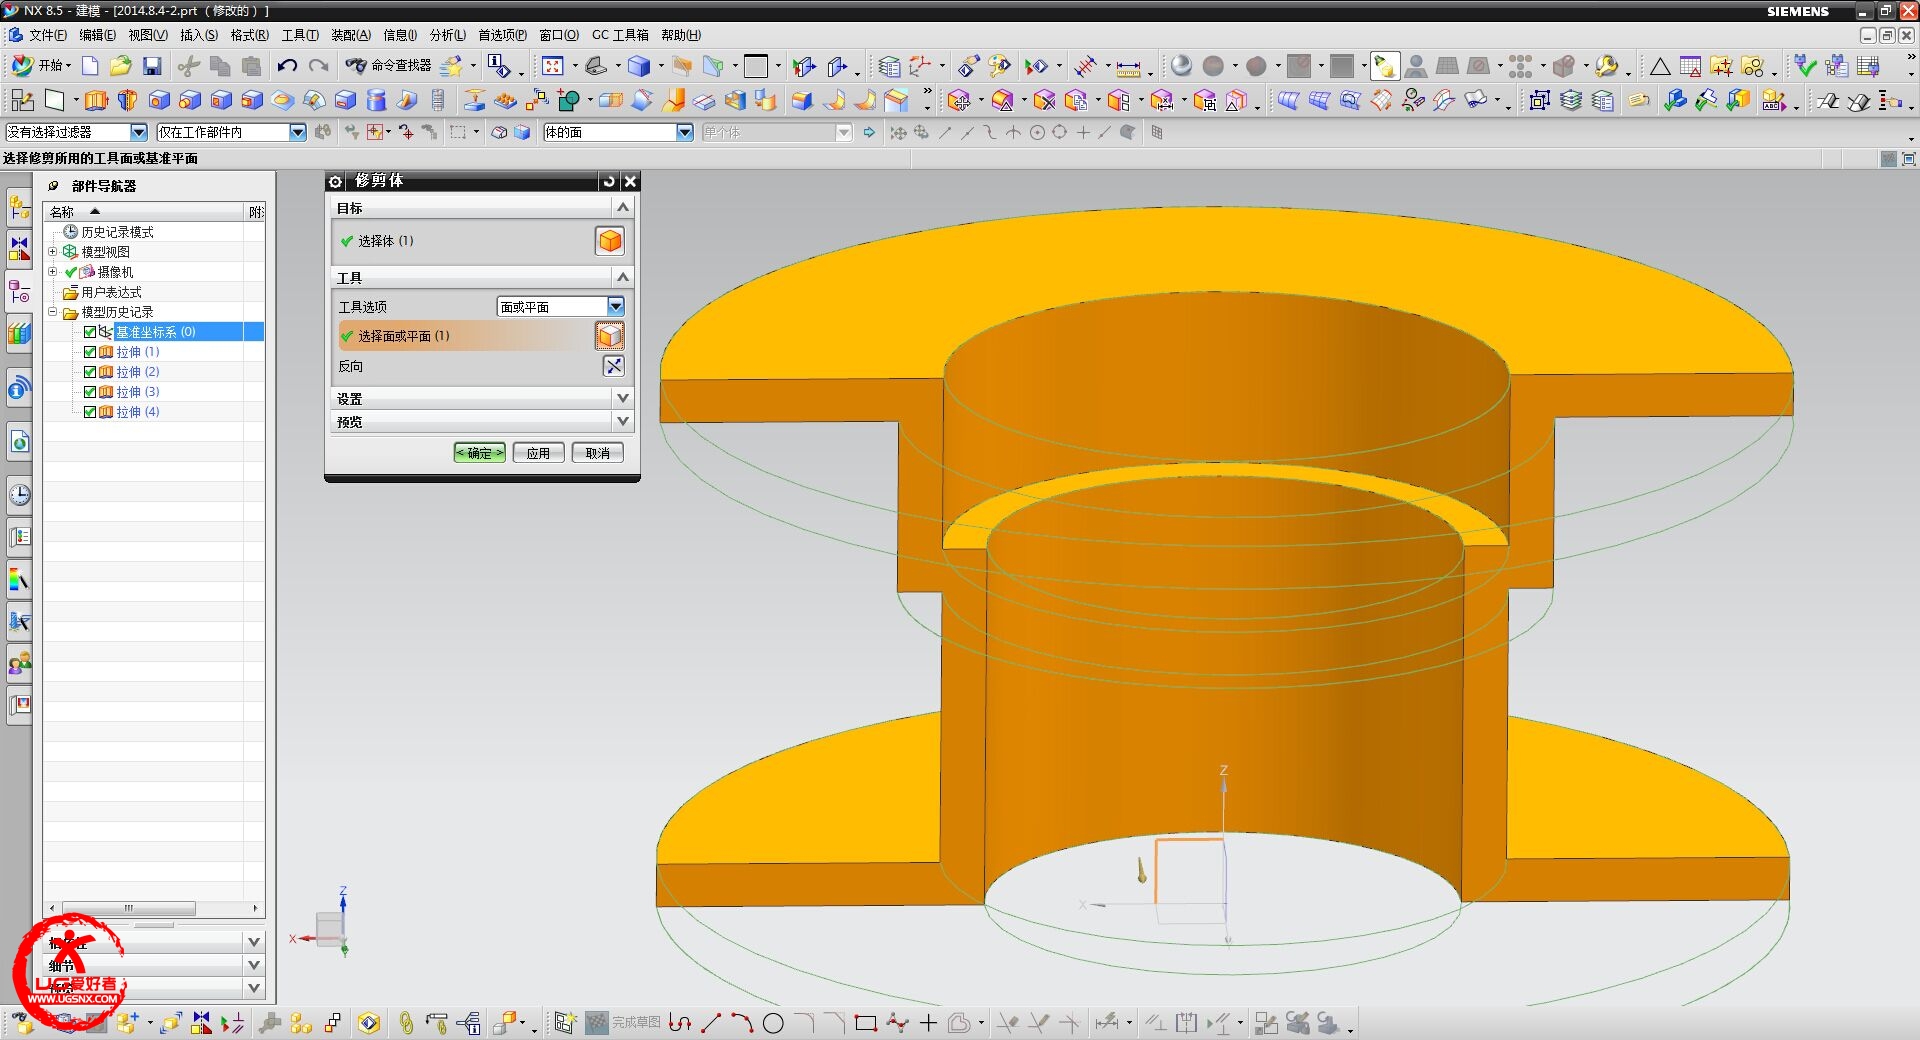Viewport: 1920px width, 1040px height.
Task: Reset the 修剪体 dialog
Action: [609, 181]
